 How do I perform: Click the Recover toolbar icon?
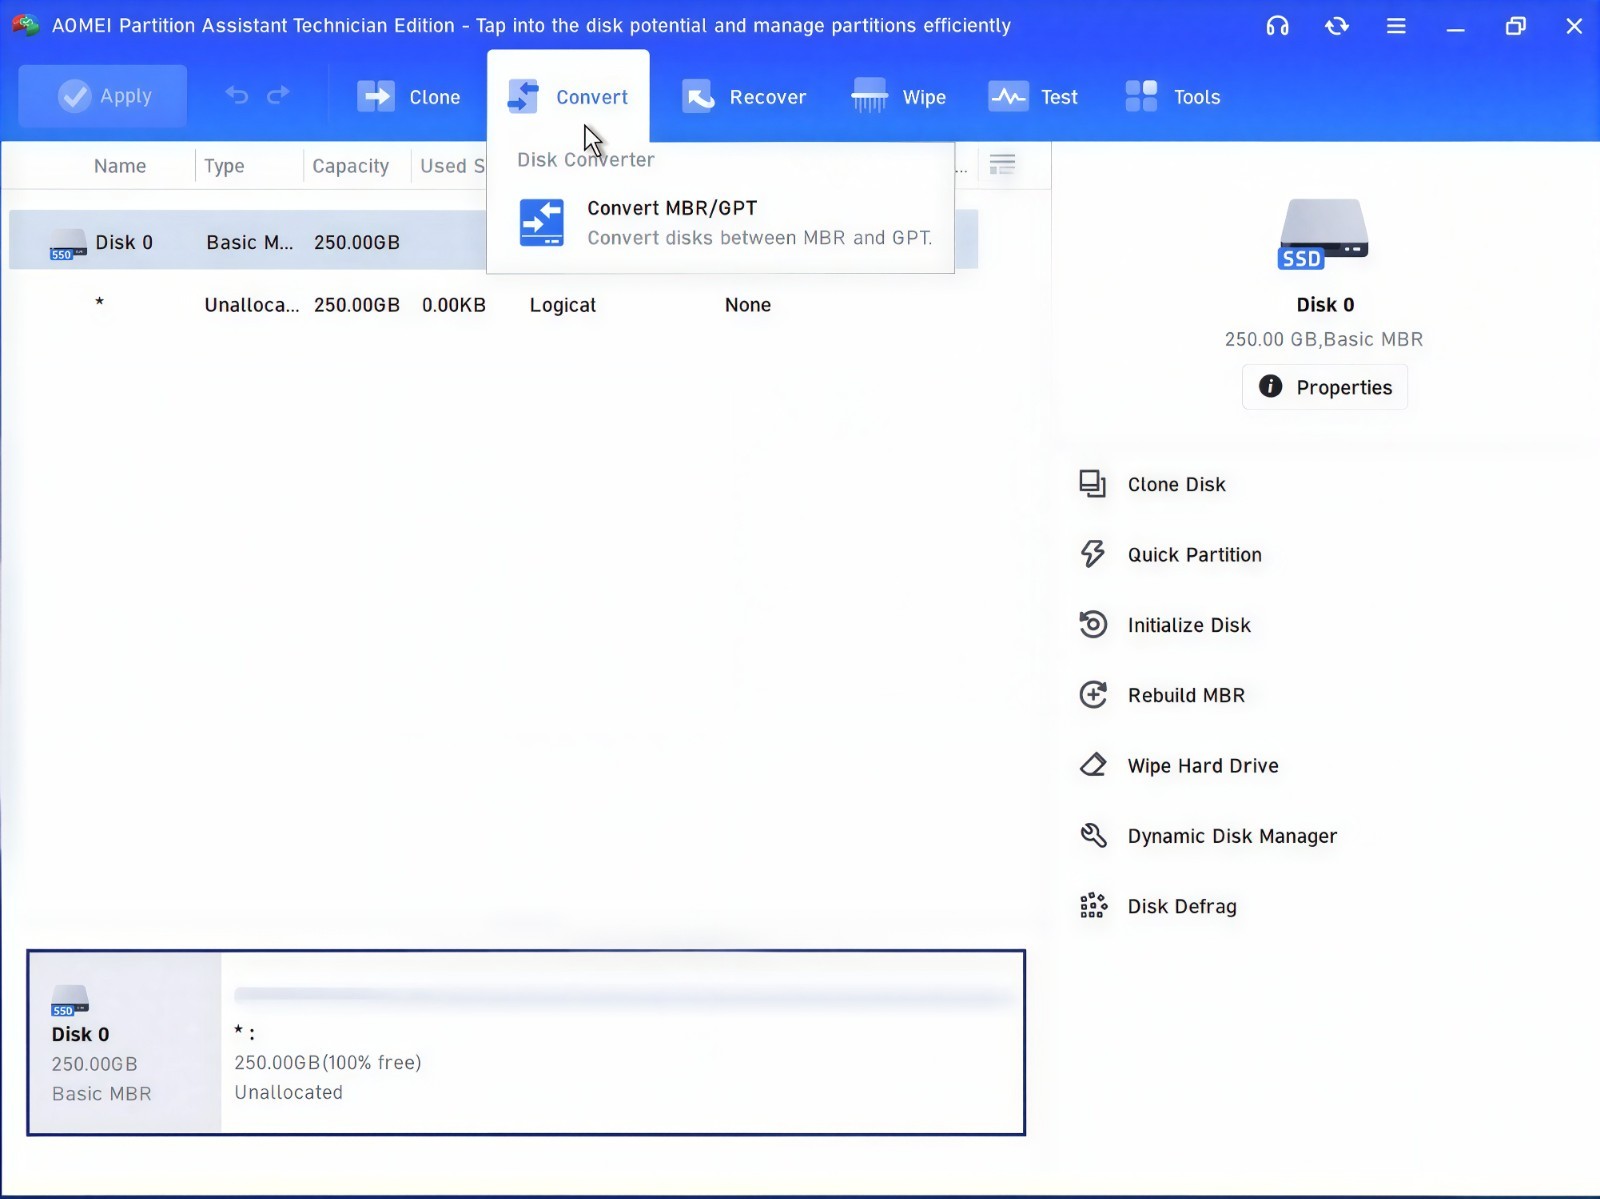pyautogui.click(x=698, y=97)
